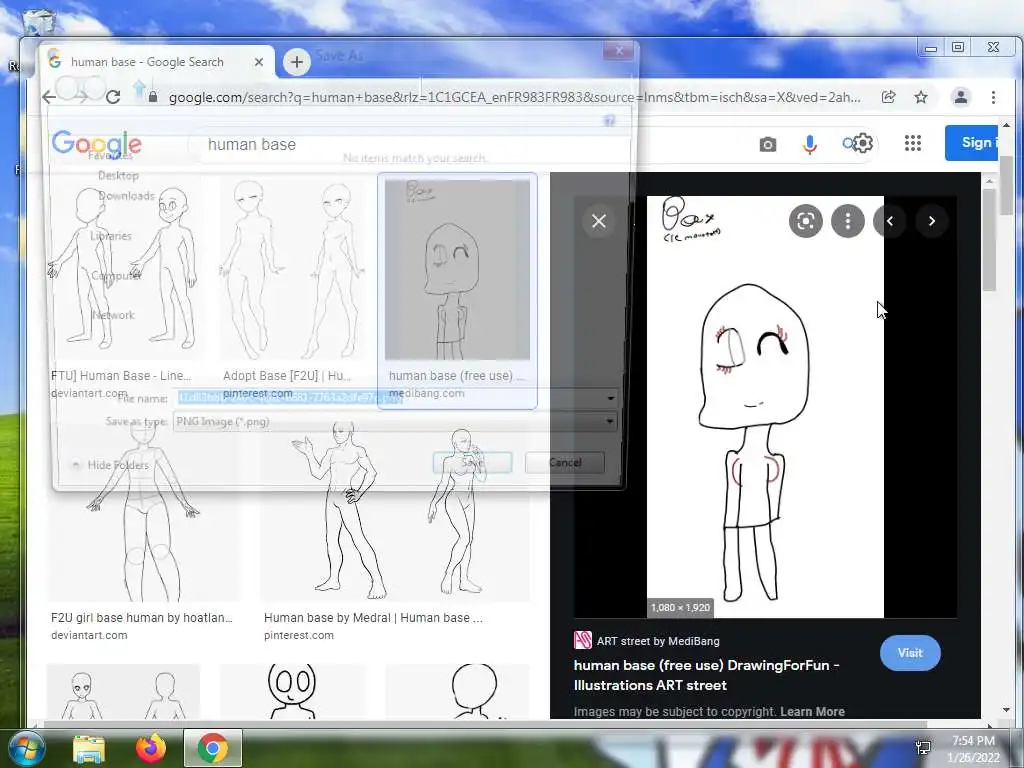Search by image using the camera icon

[x=768, y=144]
